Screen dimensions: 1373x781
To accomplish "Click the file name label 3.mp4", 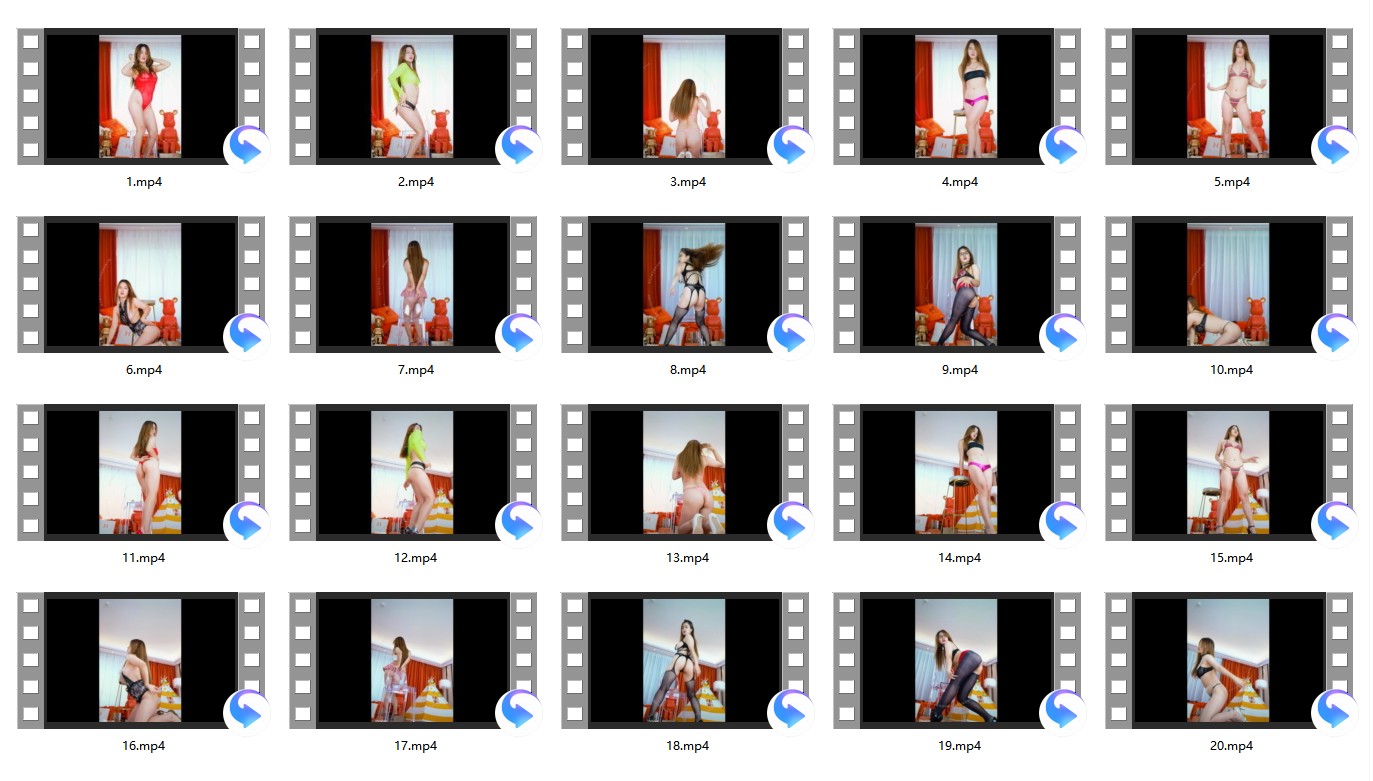I will coord(688,182).
